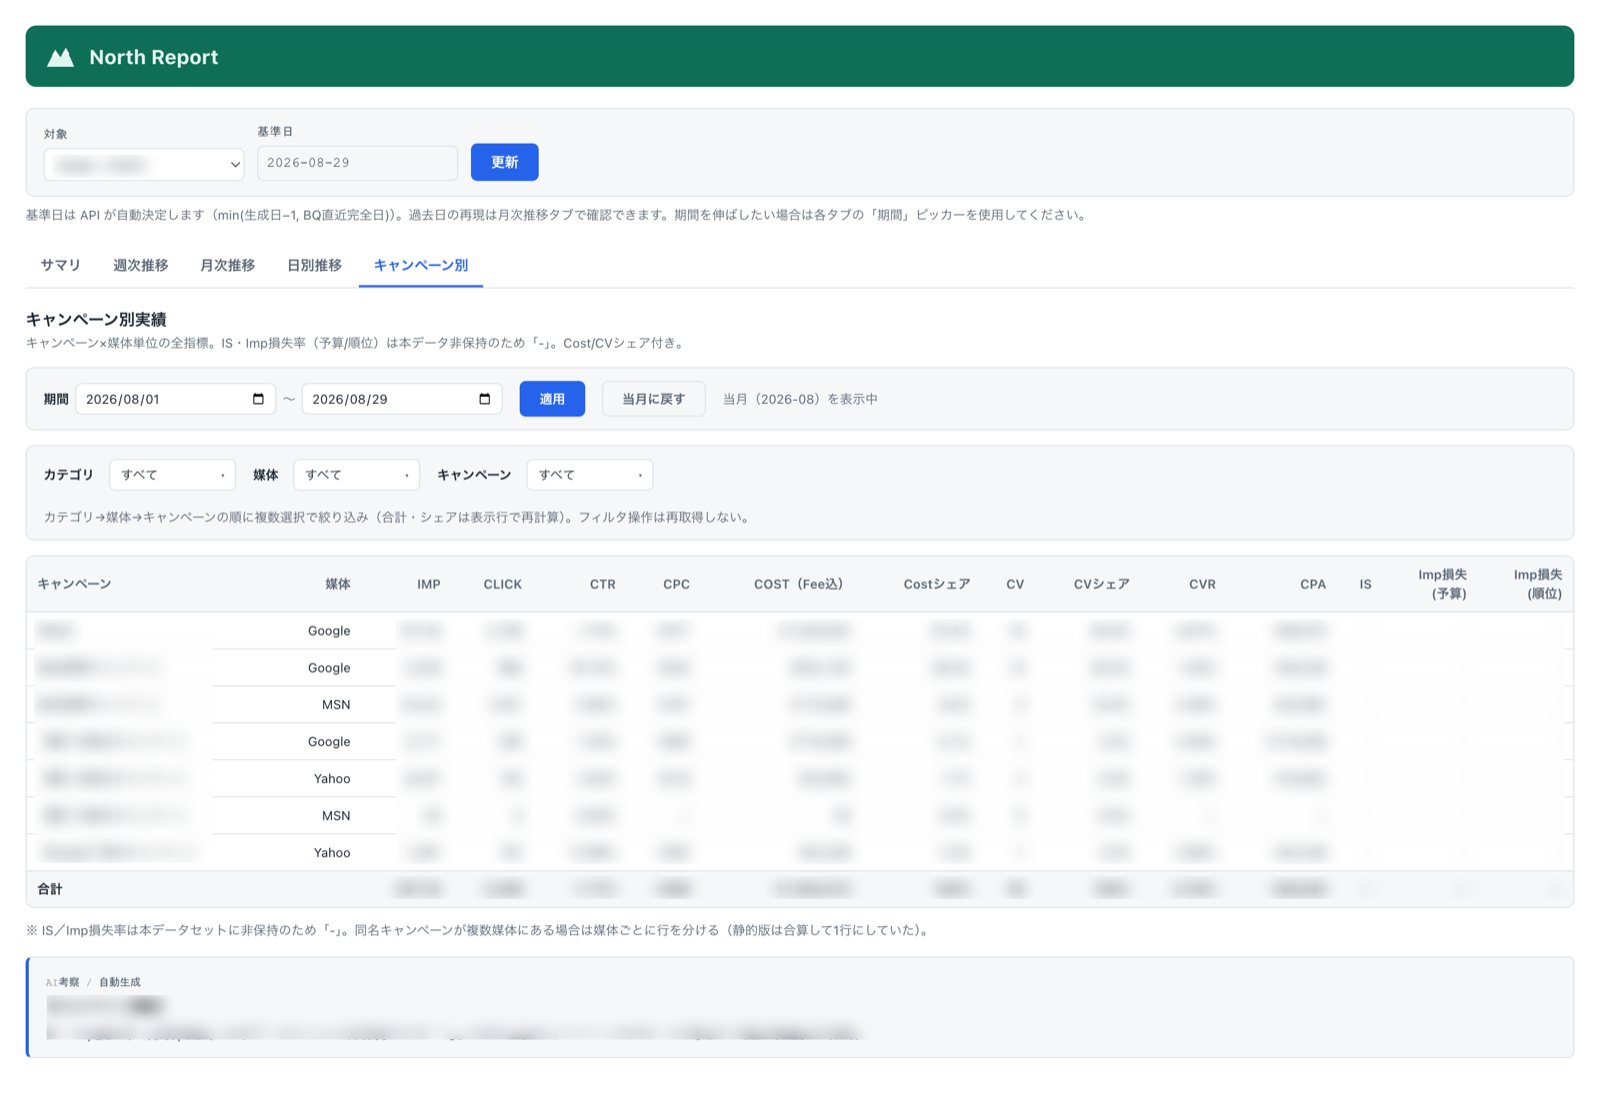This screenshot has height=1109, width=1600.
Task: Select the キャンペーン別 tab
Action: pyautogui.click(x=421, y=265)
